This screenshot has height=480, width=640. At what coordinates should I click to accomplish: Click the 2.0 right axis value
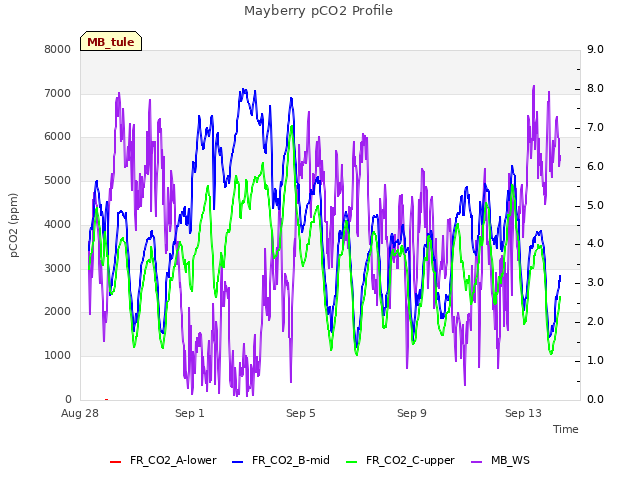pyautogui.click(x=595, y=321)
